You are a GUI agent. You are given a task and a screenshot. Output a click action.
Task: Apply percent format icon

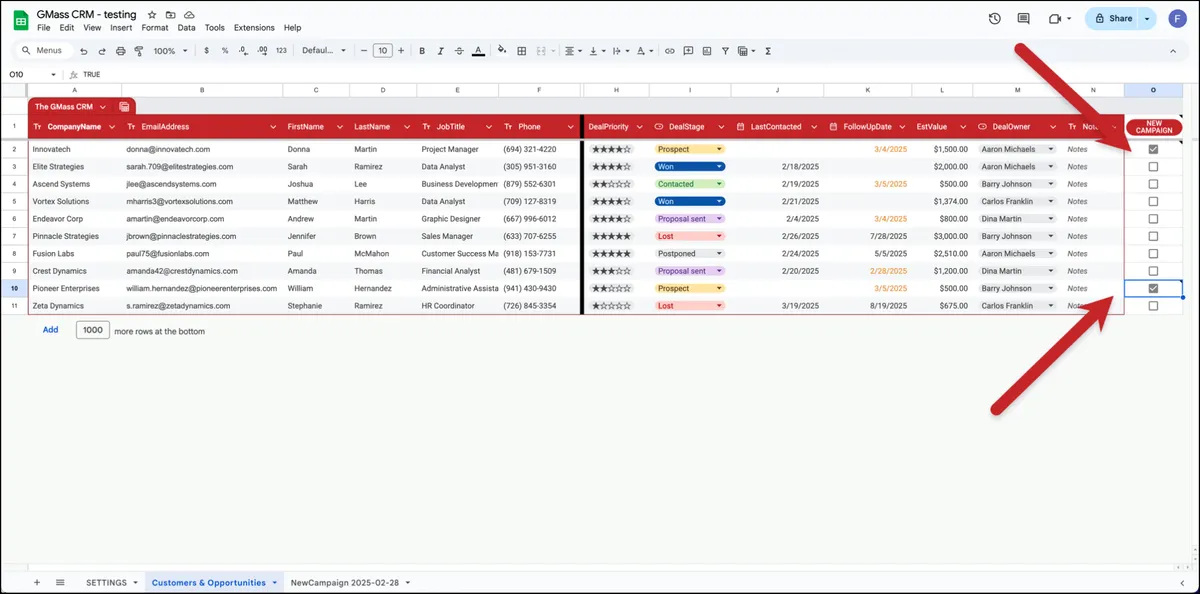tap(225, 50)
